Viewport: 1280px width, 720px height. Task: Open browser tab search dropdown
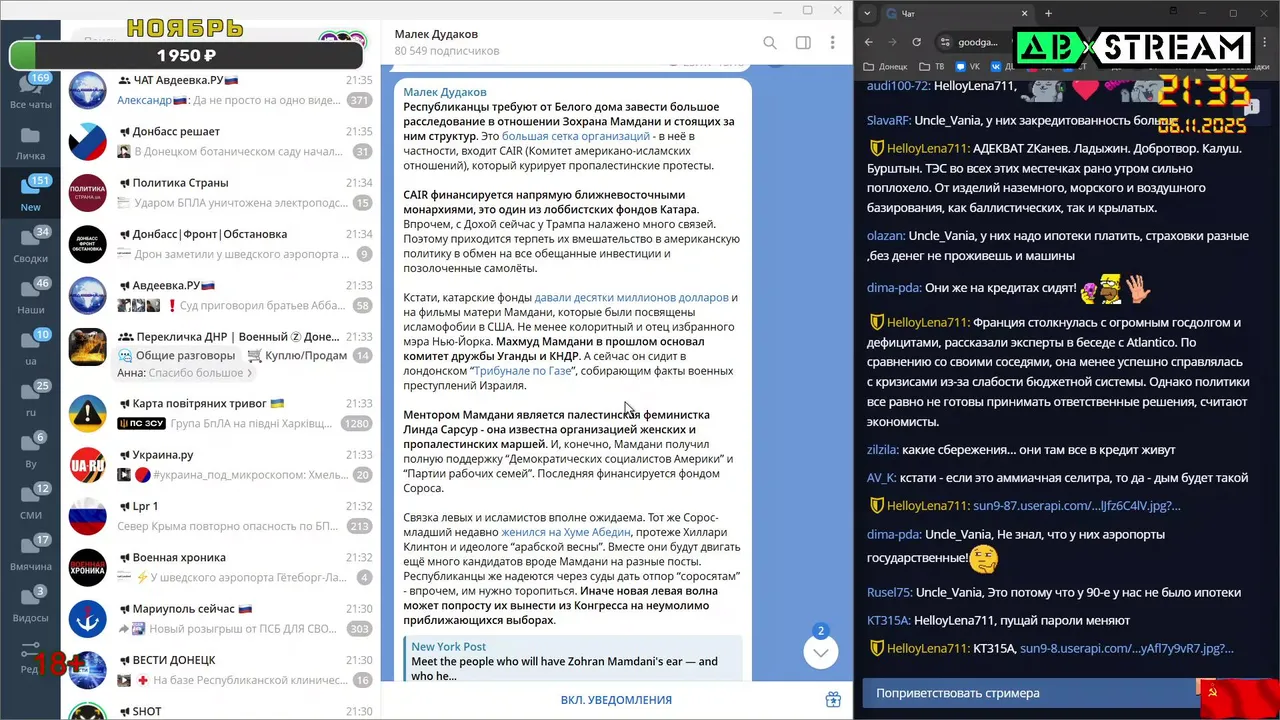click(867, 13)
